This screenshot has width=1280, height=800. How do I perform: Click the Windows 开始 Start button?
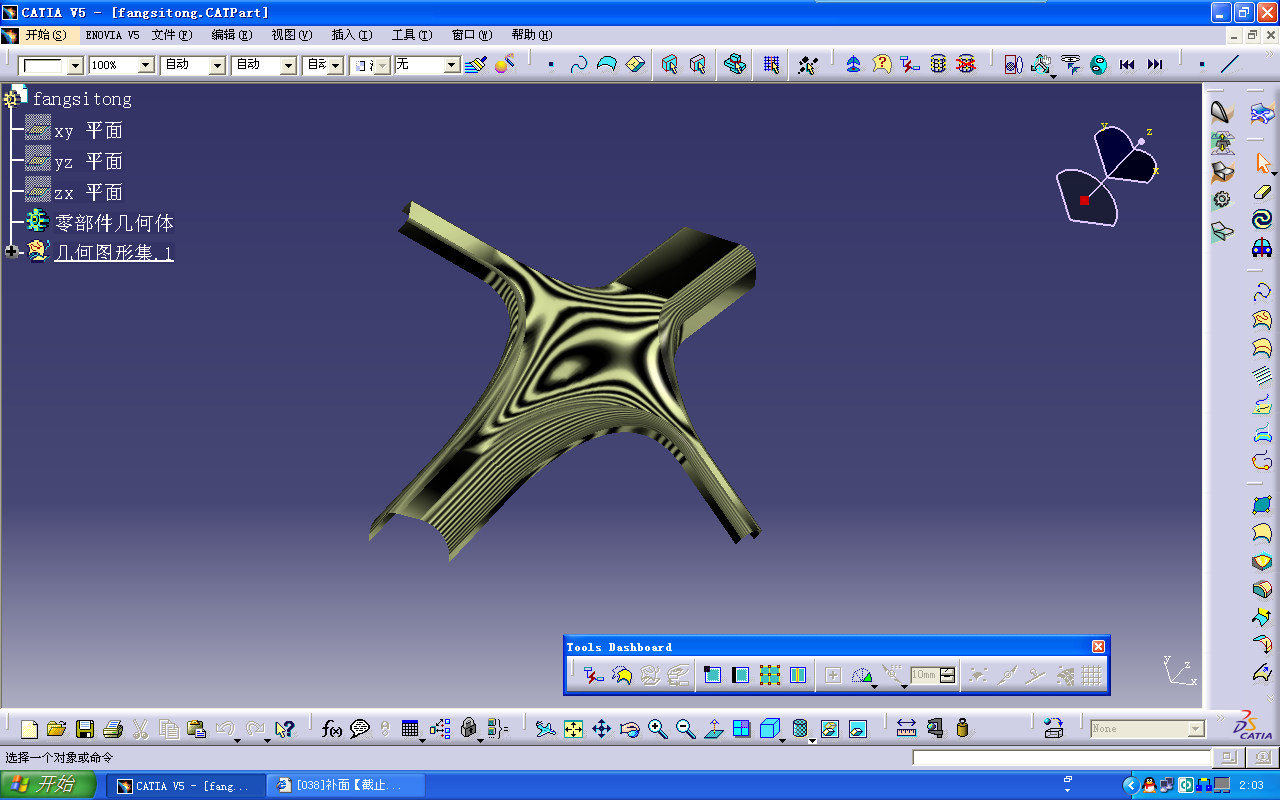(x=49, y=785)
